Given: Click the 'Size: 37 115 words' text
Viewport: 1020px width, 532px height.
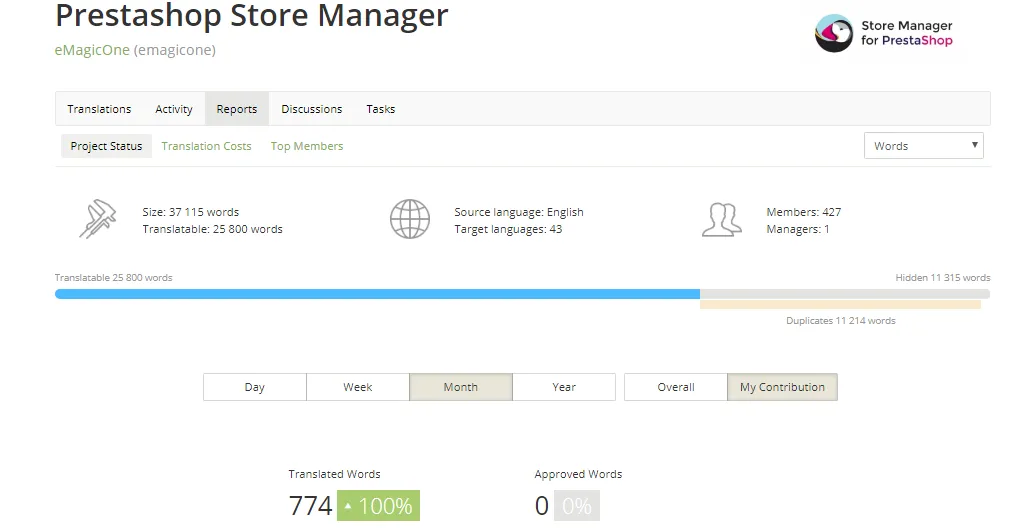Looking at the screenshot, I should pyautogui.click(x=191, y=212).
